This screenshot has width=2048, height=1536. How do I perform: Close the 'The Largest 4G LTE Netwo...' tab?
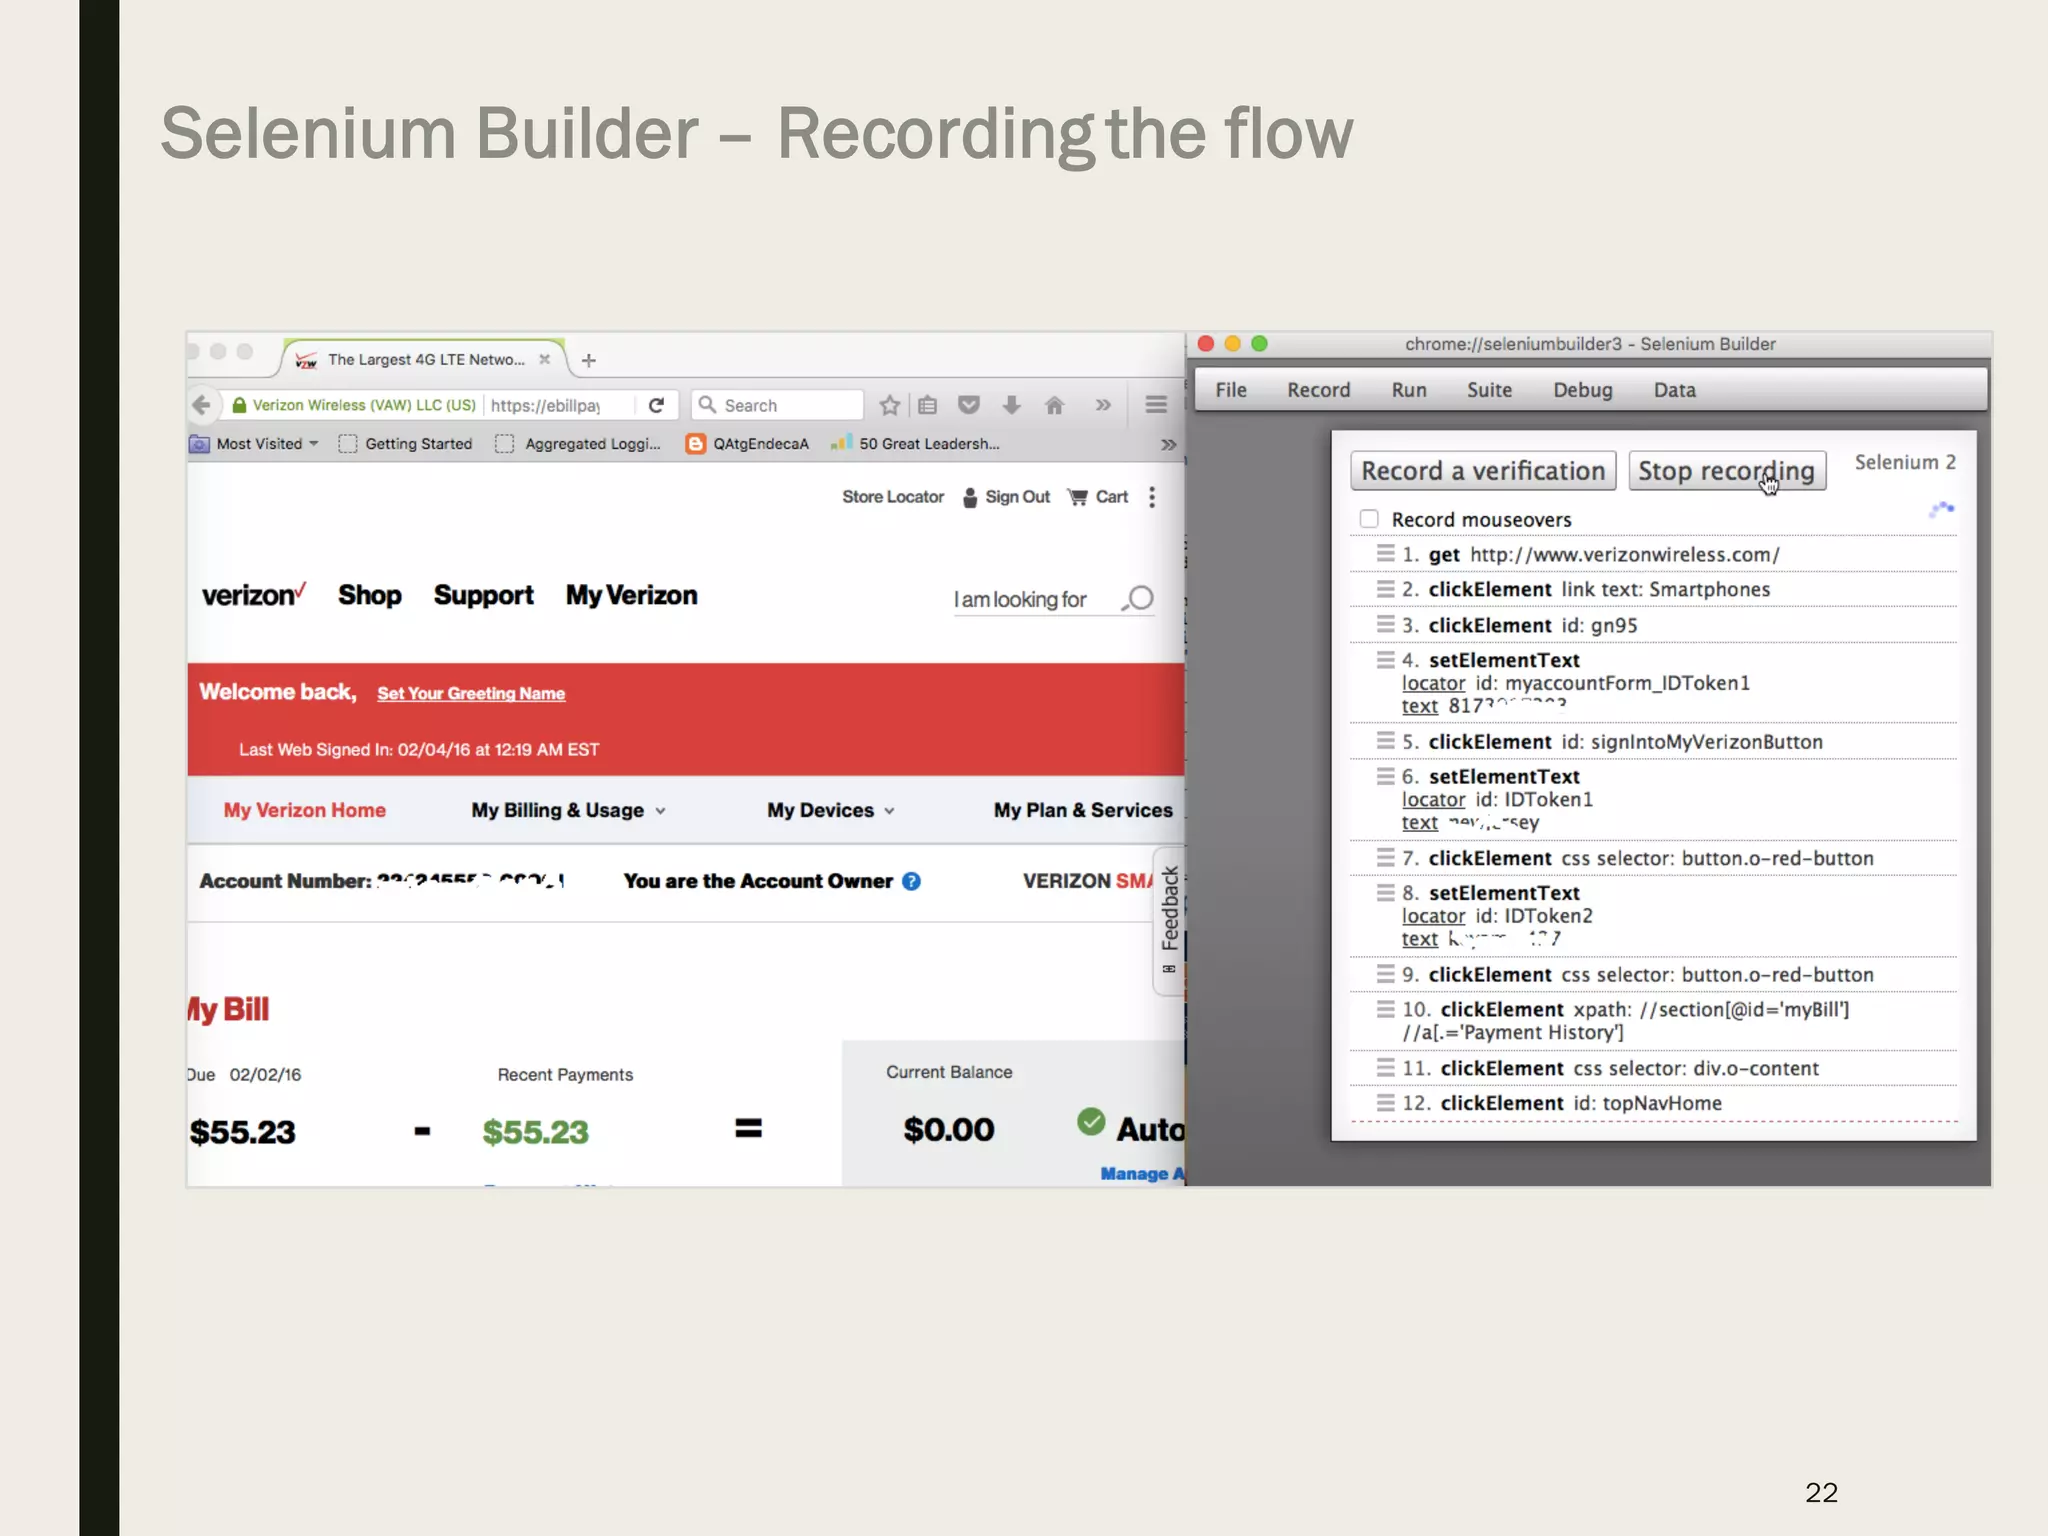(545, 359)
